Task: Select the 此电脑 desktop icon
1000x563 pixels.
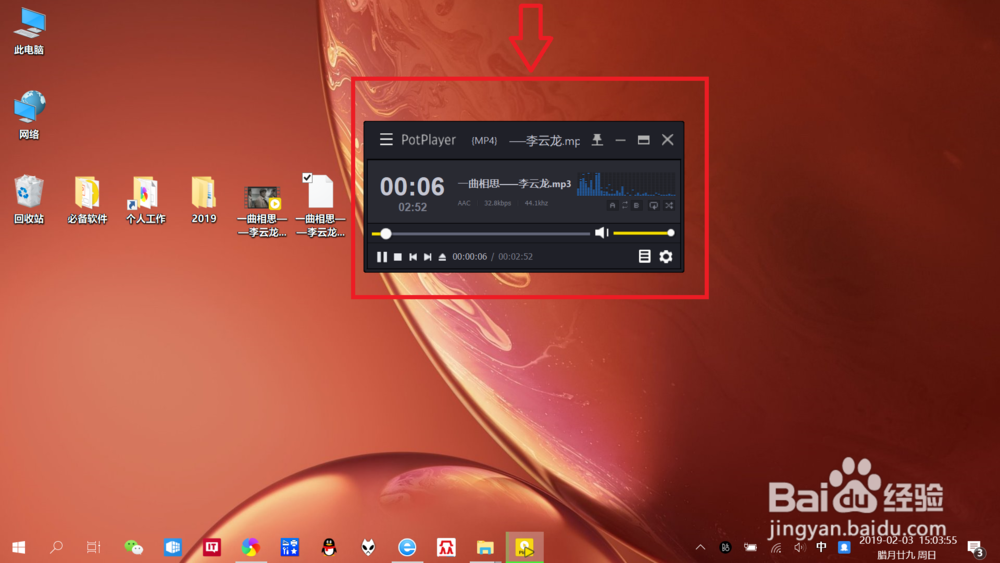Action: coord(29,31)
